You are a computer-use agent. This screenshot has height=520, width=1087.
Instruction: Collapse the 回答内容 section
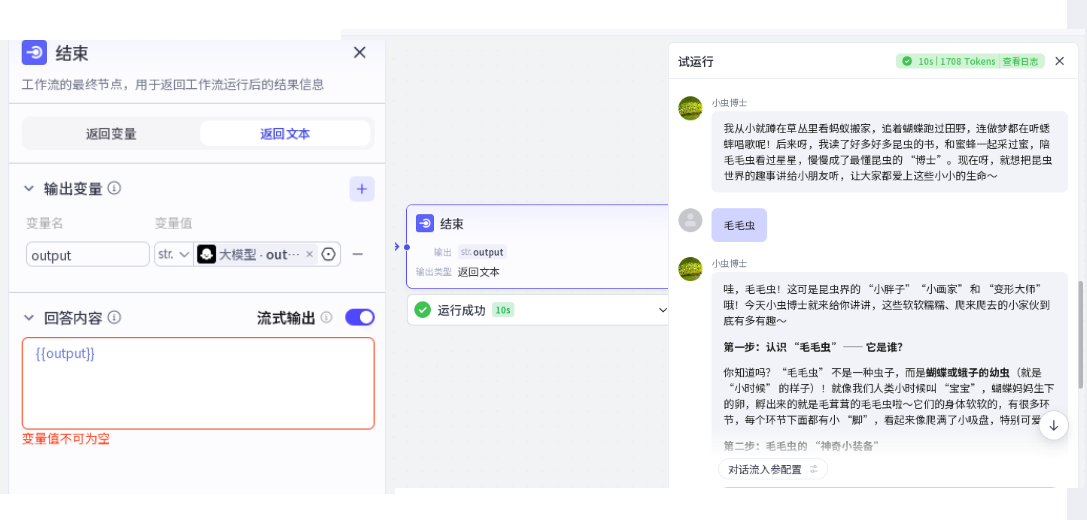pyautogui.click(x=29, y=318)
